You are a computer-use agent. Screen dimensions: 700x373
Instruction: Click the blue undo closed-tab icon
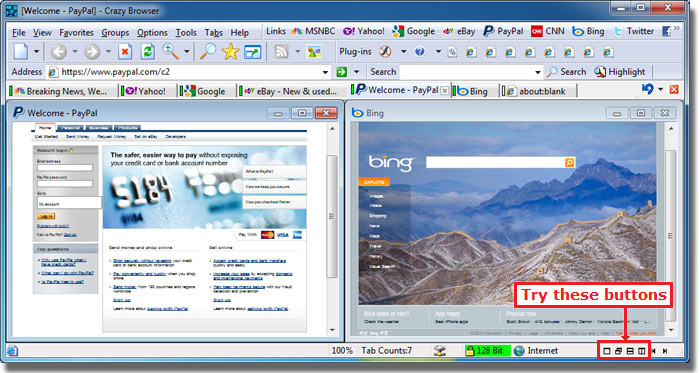click(x=647, y=89)
